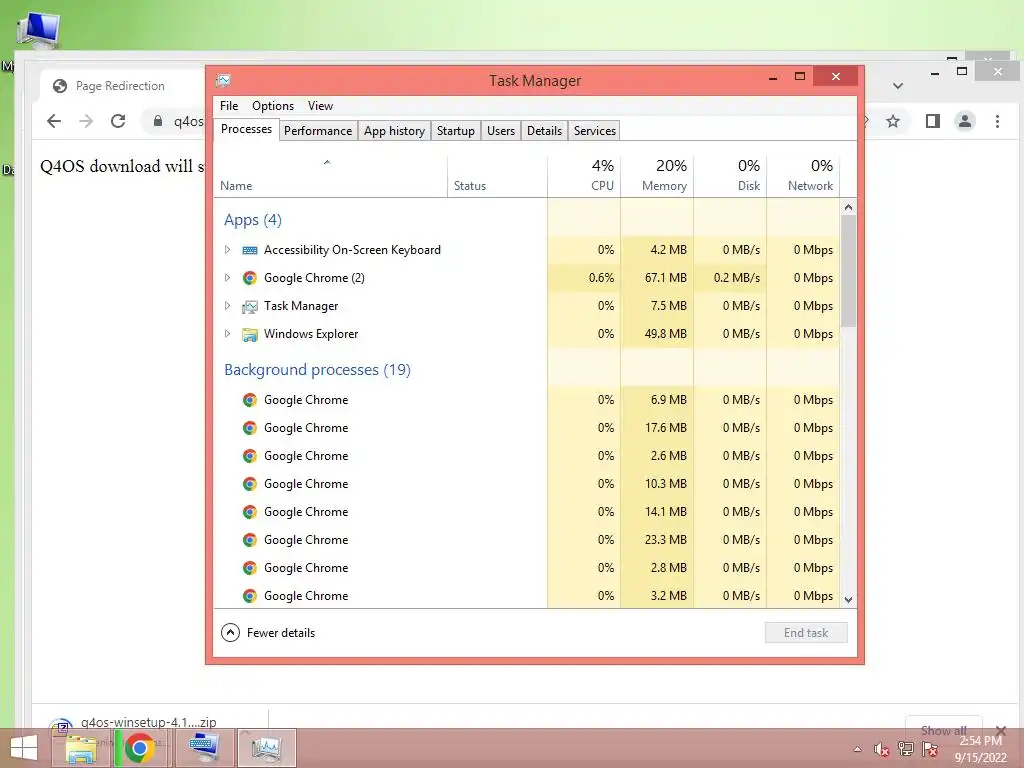1024x768 pixels.
Task: Sort by the Disk column header
Action: tap(730, 176)
